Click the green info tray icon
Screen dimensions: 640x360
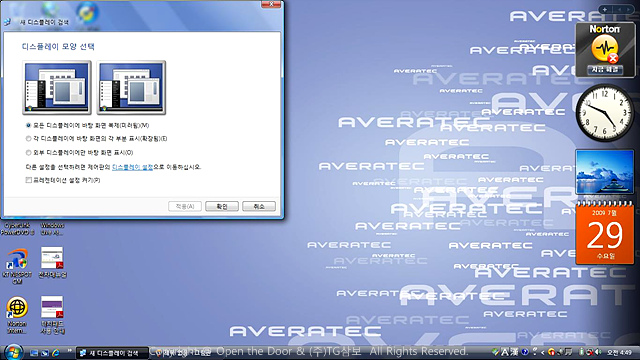coord(582,352)
